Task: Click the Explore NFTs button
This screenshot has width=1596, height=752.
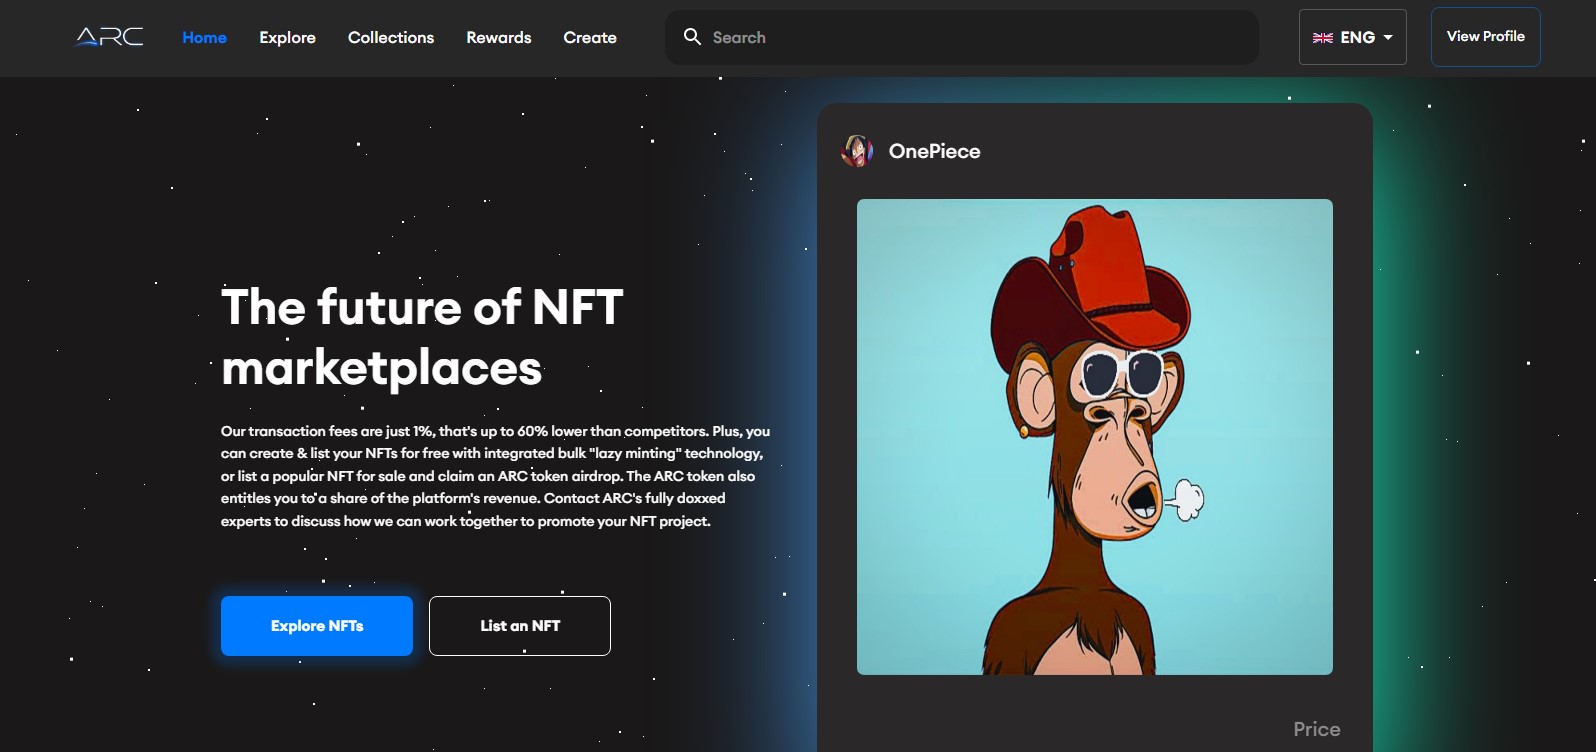Action: click(x=317, y=626)
